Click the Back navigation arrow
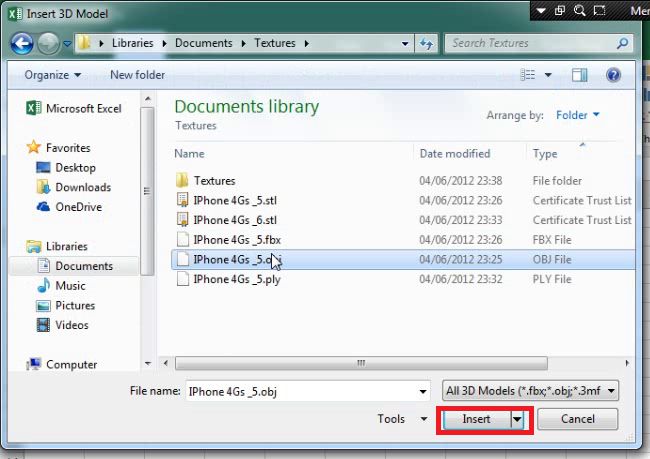The width and height of the screenshot is (650, 459). [22, 44]
